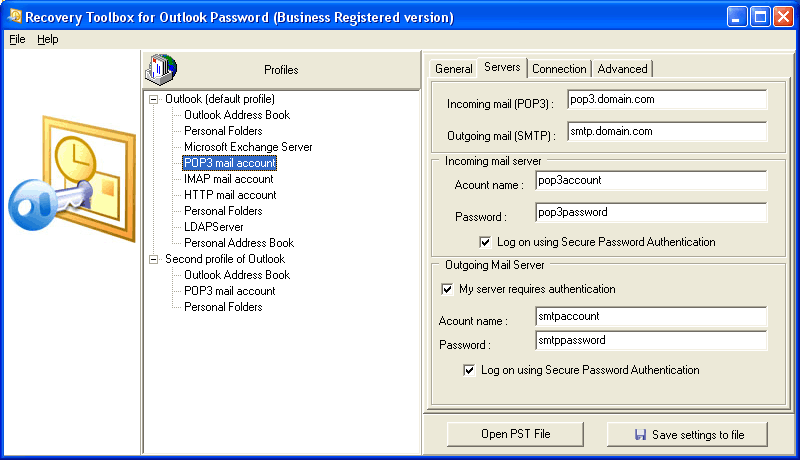Toggle incoming Secure Password Authentication checkbox
The width and height of the screenshot is (800, 460).
pos(485,242)
